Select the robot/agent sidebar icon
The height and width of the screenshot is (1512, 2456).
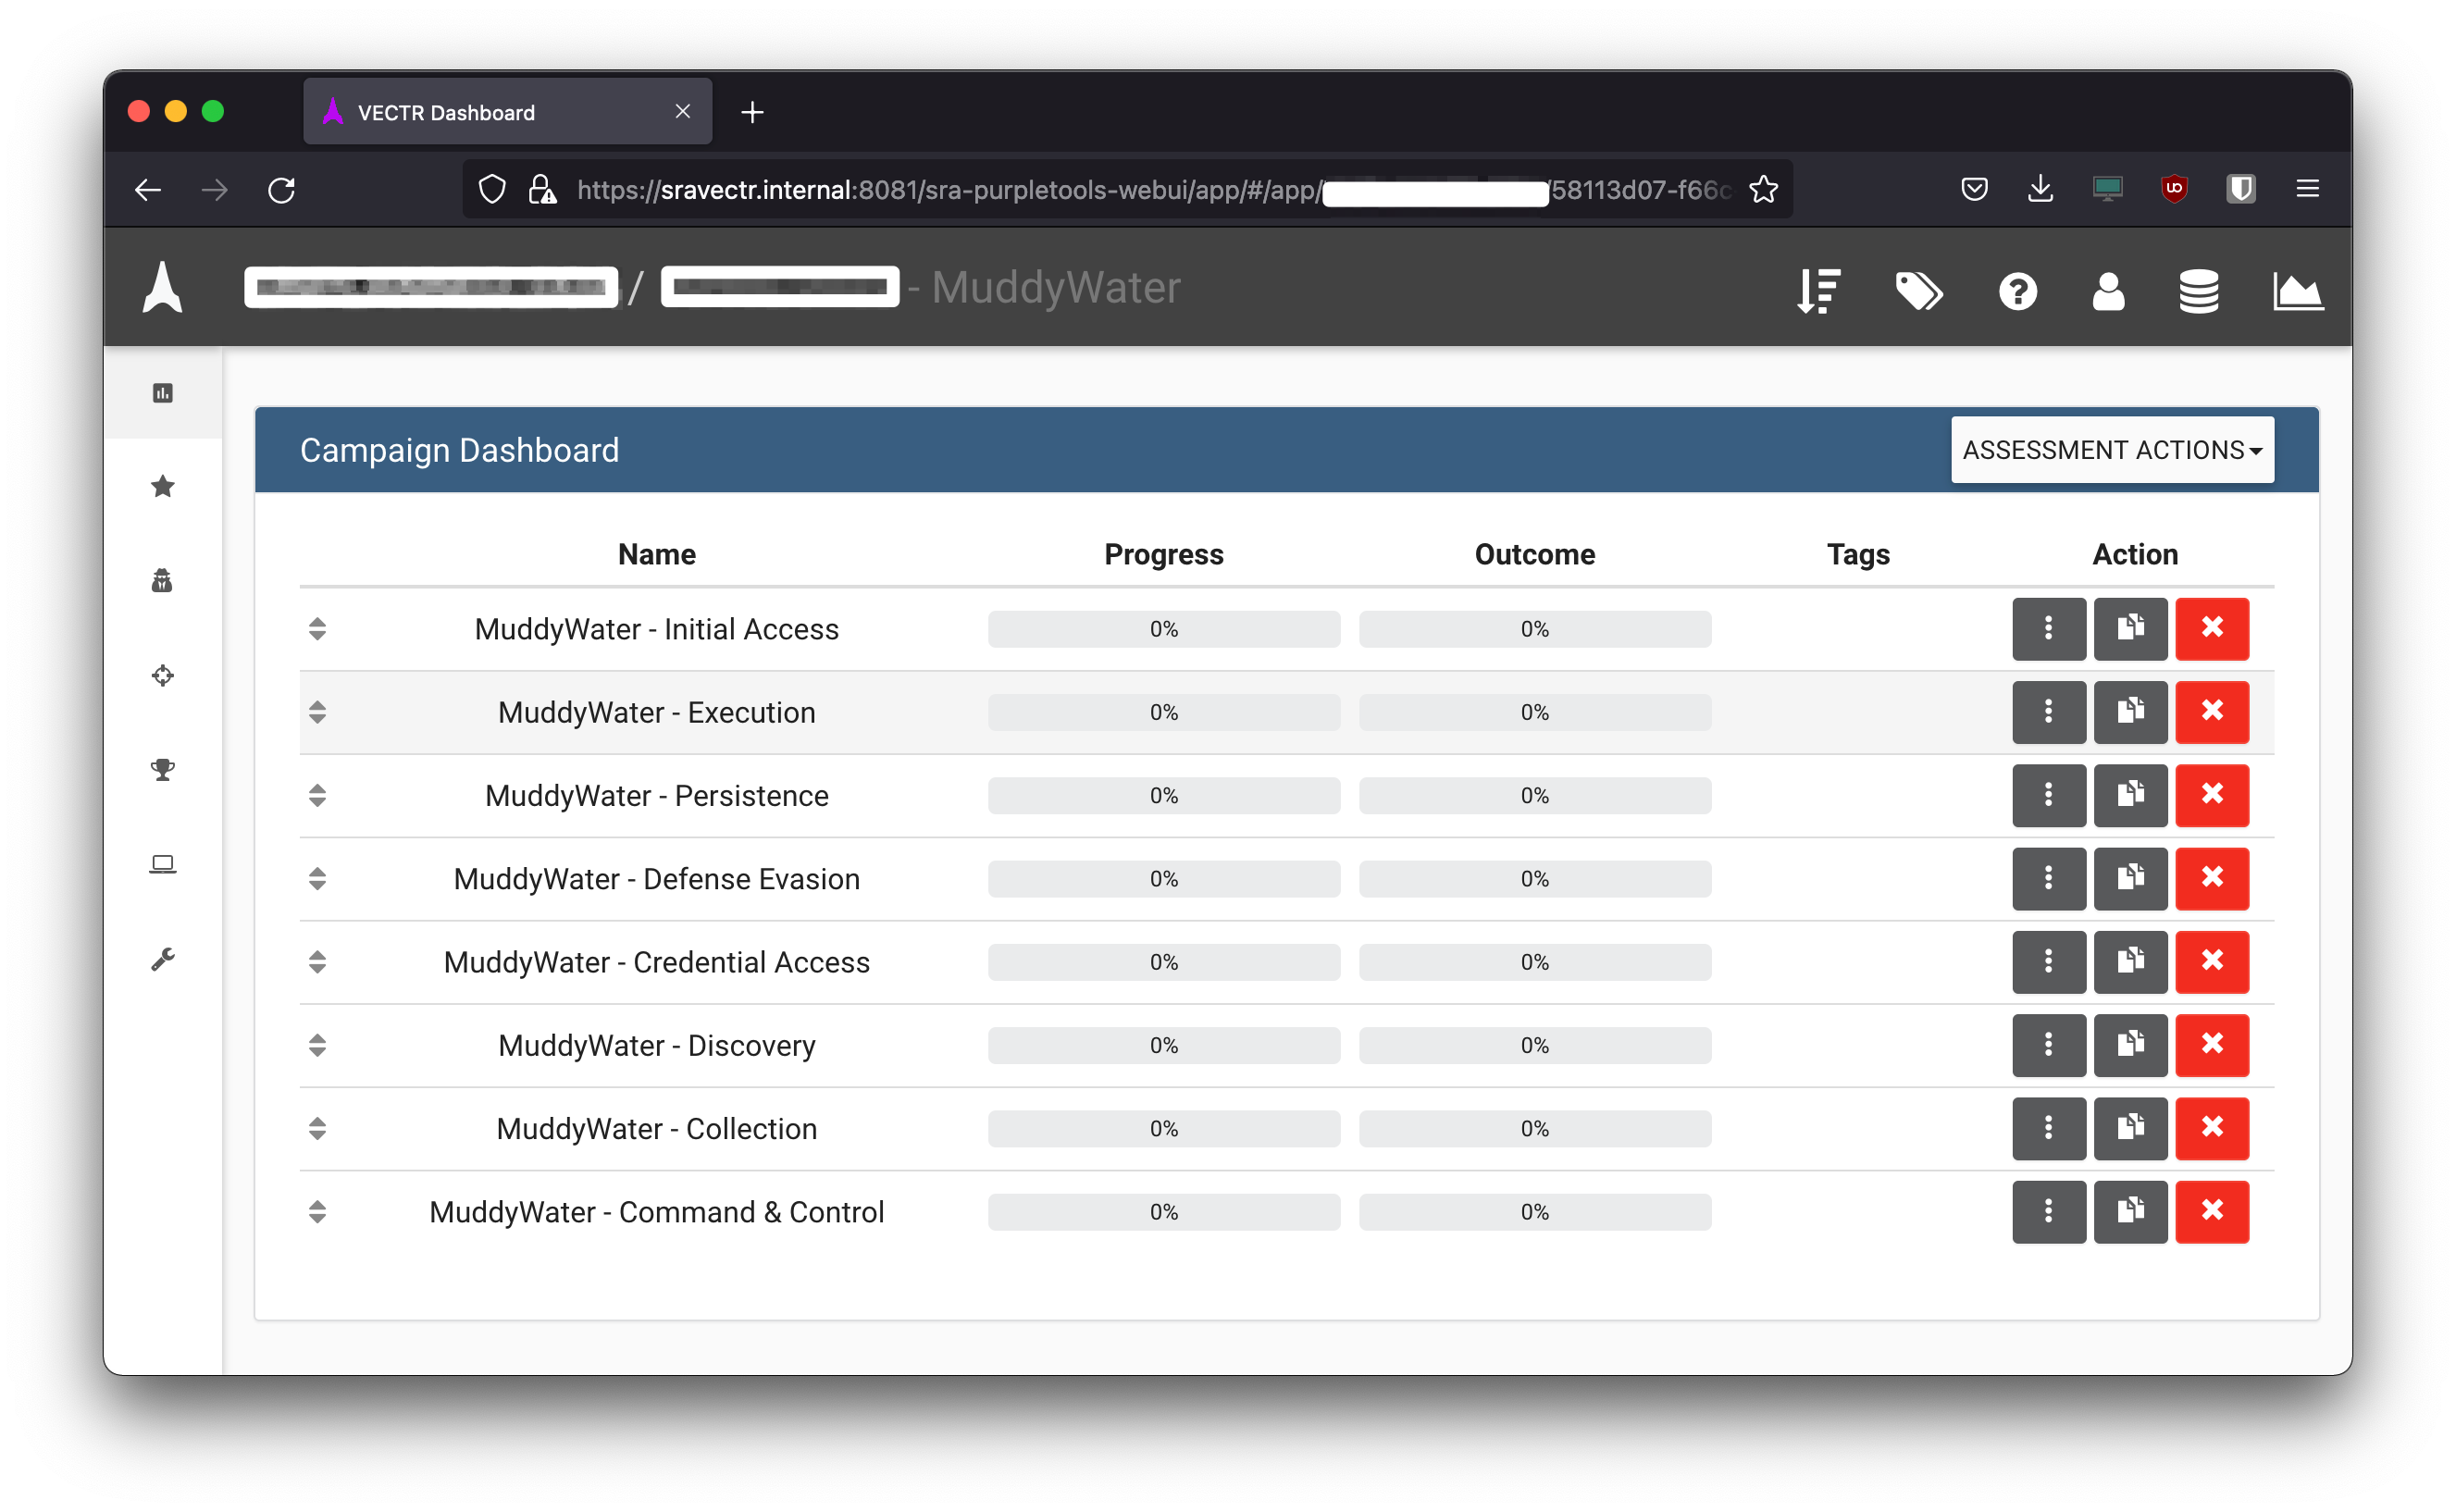[x=163, y=580]
